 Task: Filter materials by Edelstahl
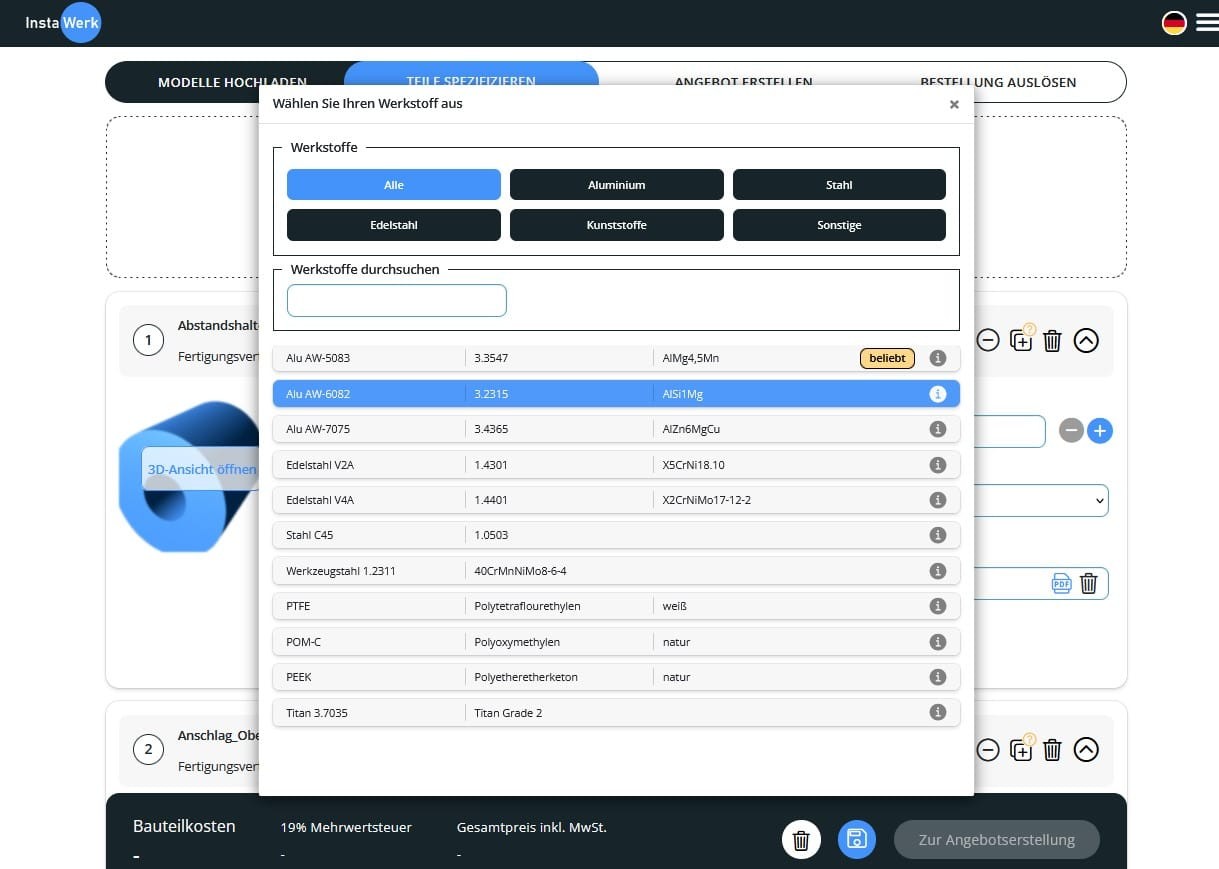tap(393, 225)
